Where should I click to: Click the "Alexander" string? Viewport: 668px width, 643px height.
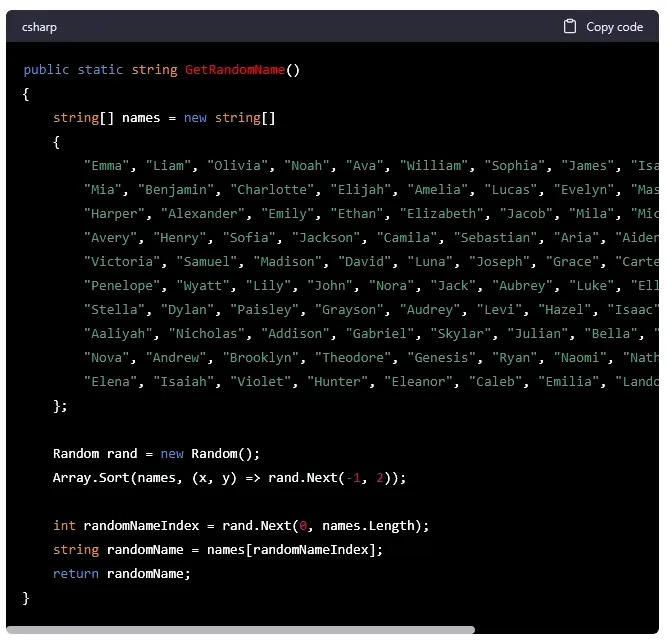point(203,213)
